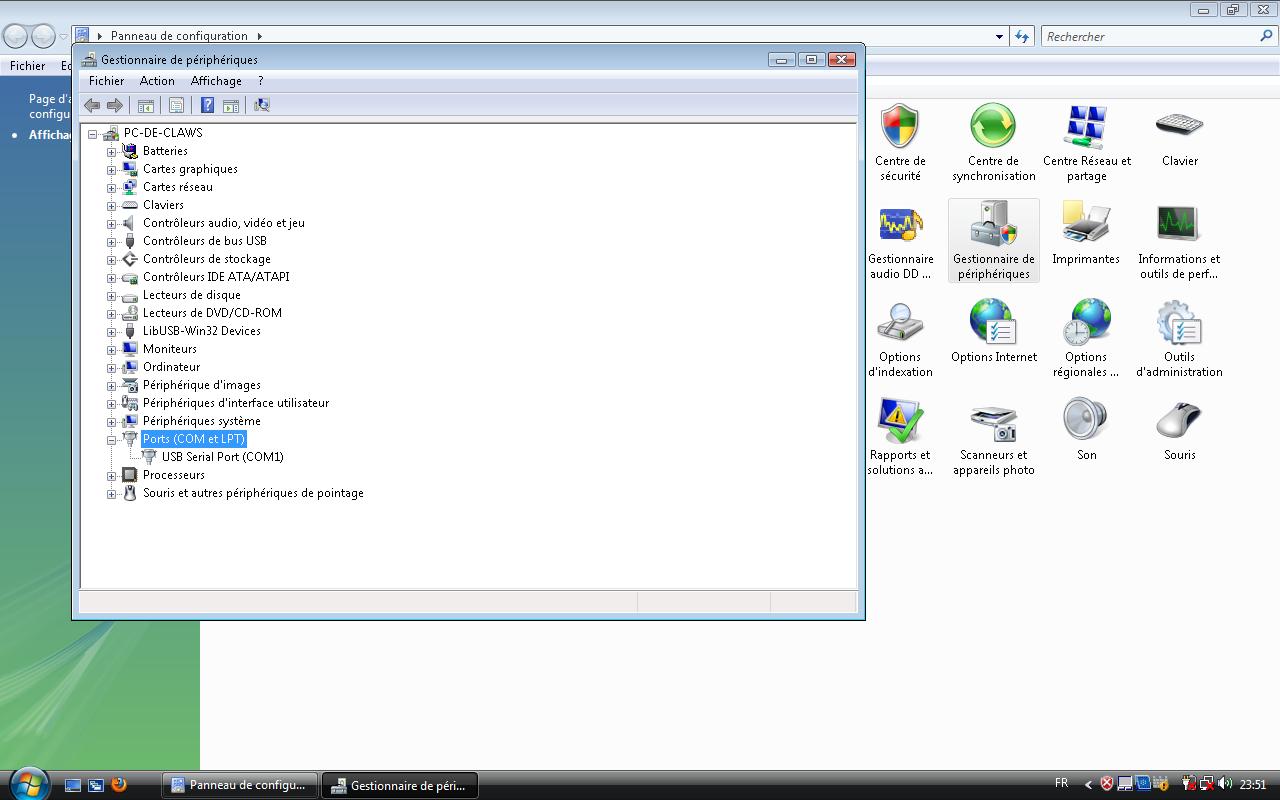The image size is (1280, 800).
Task: Select Contrôleurs IDE ATA/ATAPI tree item
Action: (216, 277)
